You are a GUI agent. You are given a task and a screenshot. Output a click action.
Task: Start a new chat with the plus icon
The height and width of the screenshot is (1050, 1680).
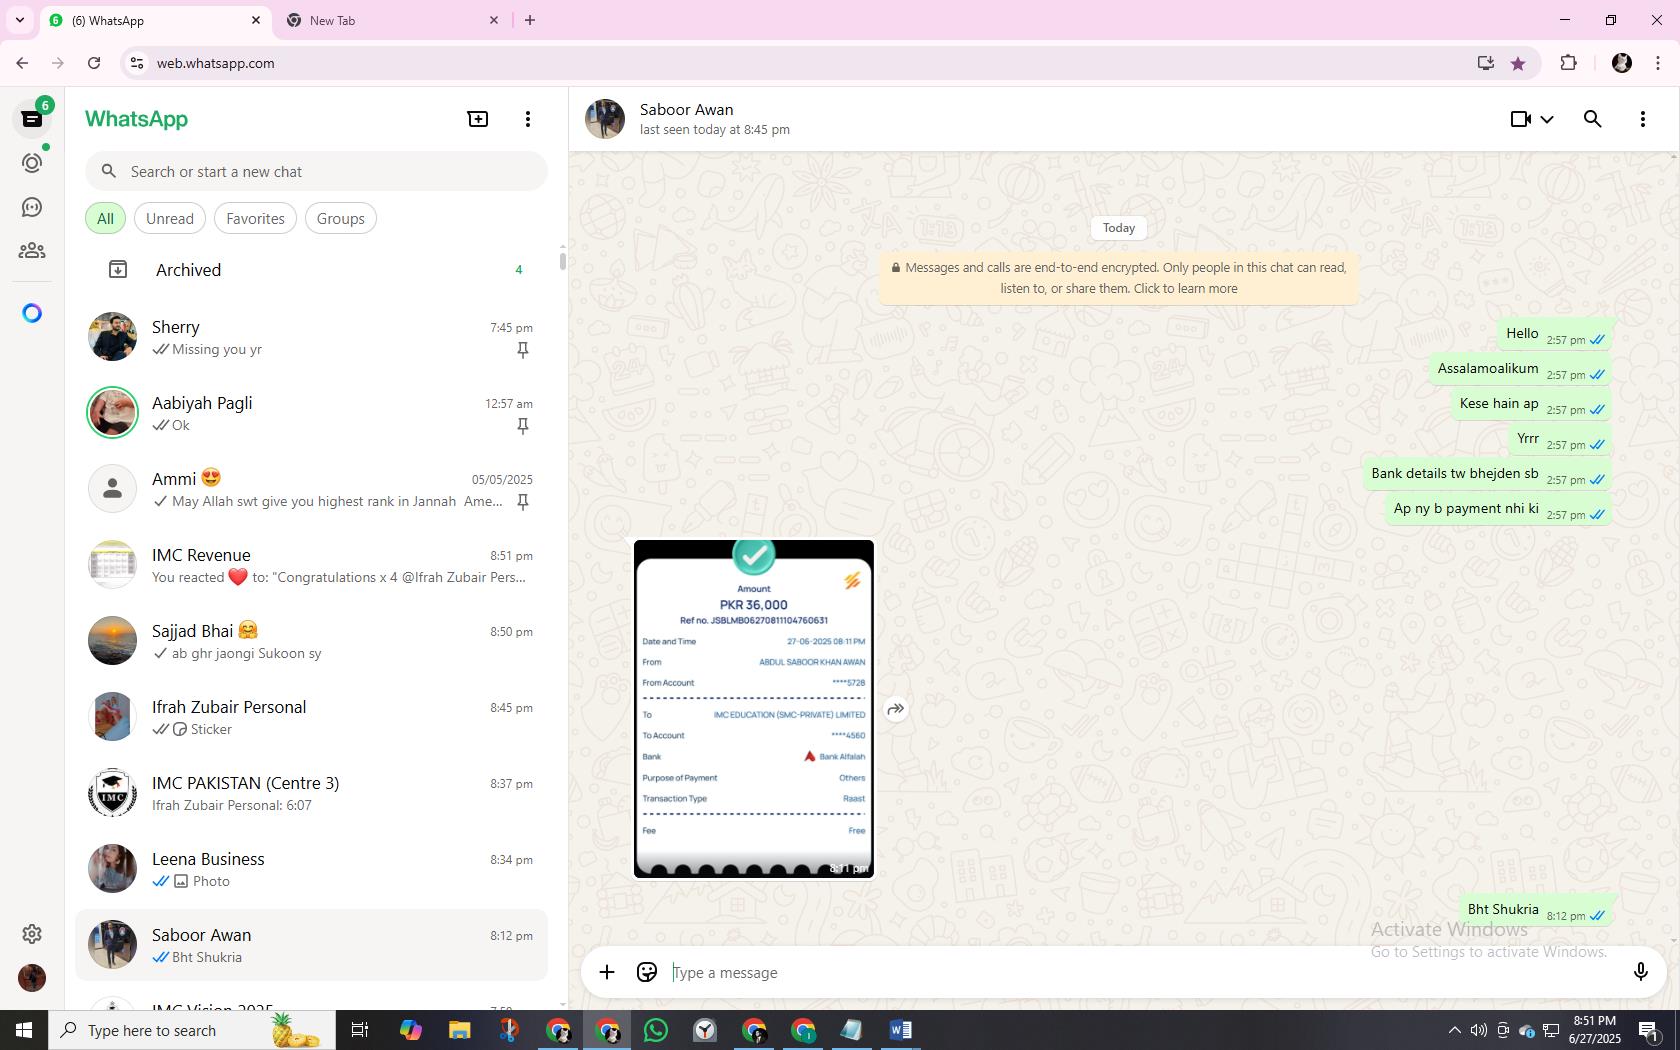coord(478,119)
